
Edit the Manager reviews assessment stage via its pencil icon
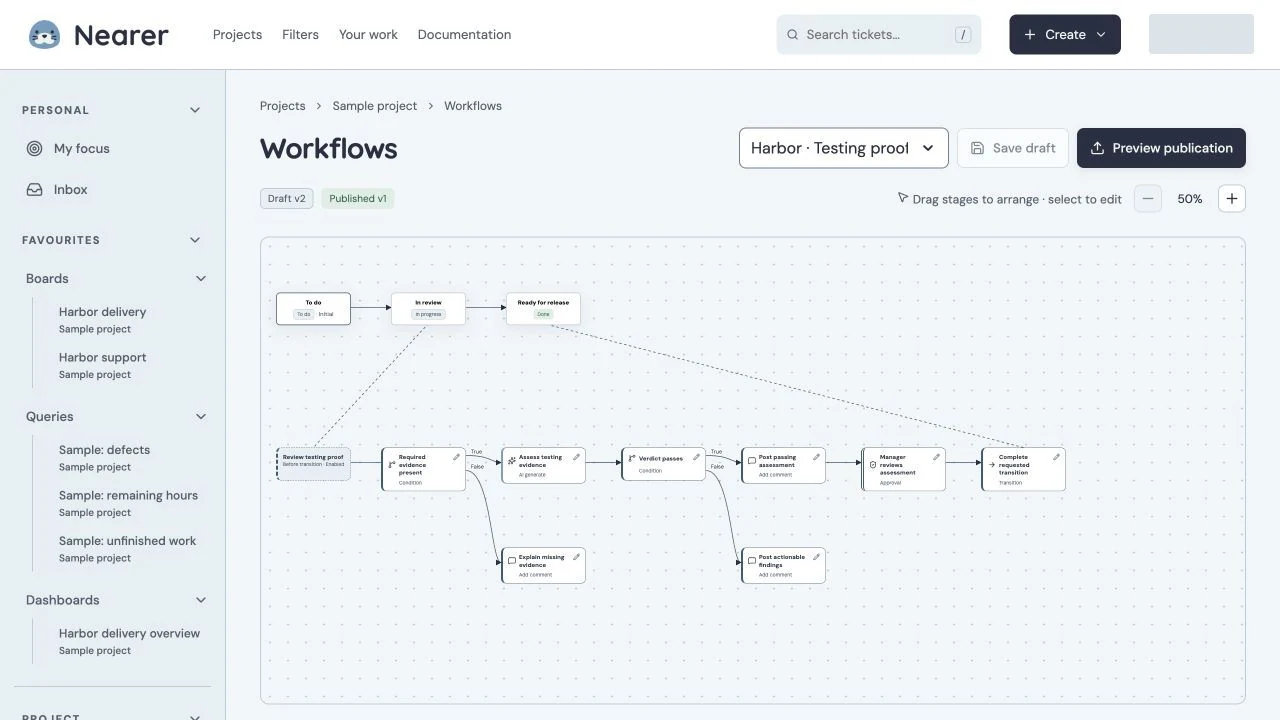936,457
